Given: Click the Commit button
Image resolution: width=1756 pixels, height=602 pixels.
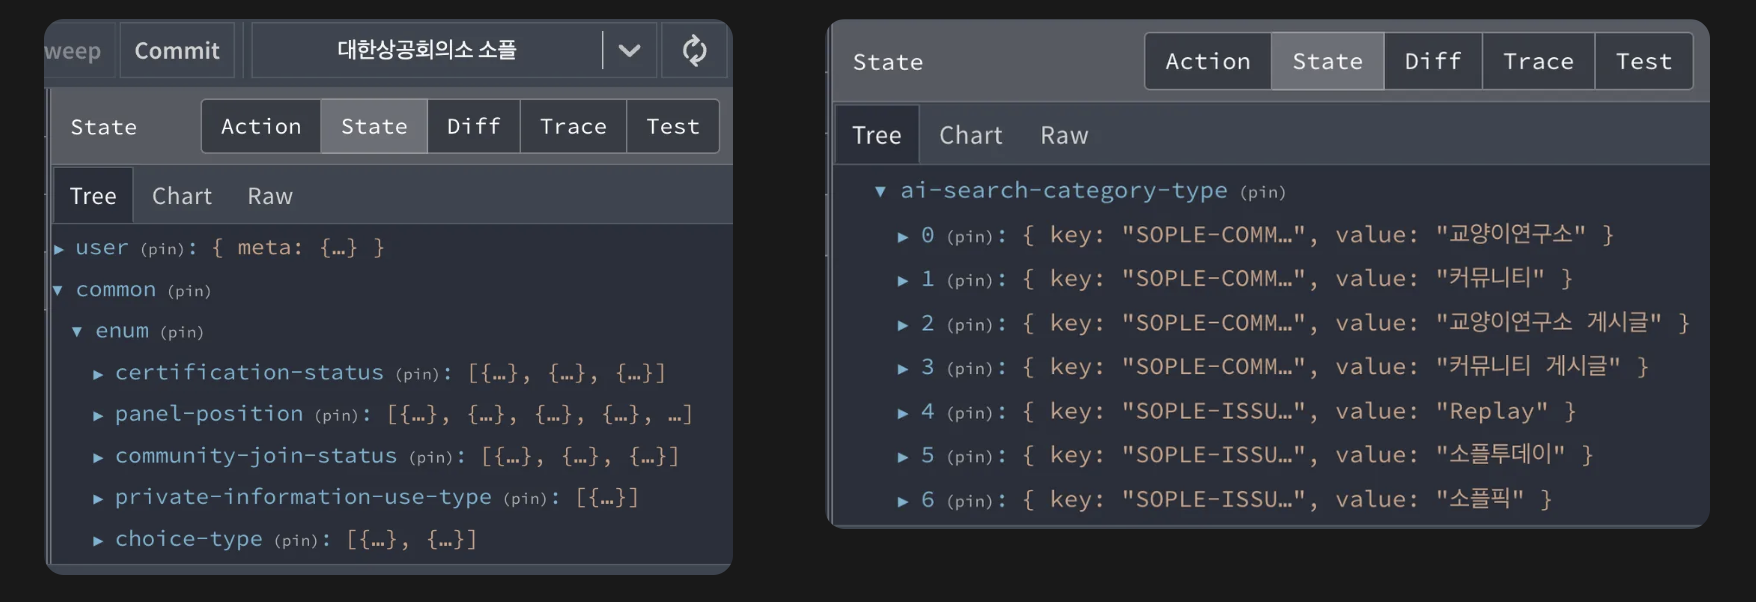Looking at the screenshot, I should click(177, 50).
